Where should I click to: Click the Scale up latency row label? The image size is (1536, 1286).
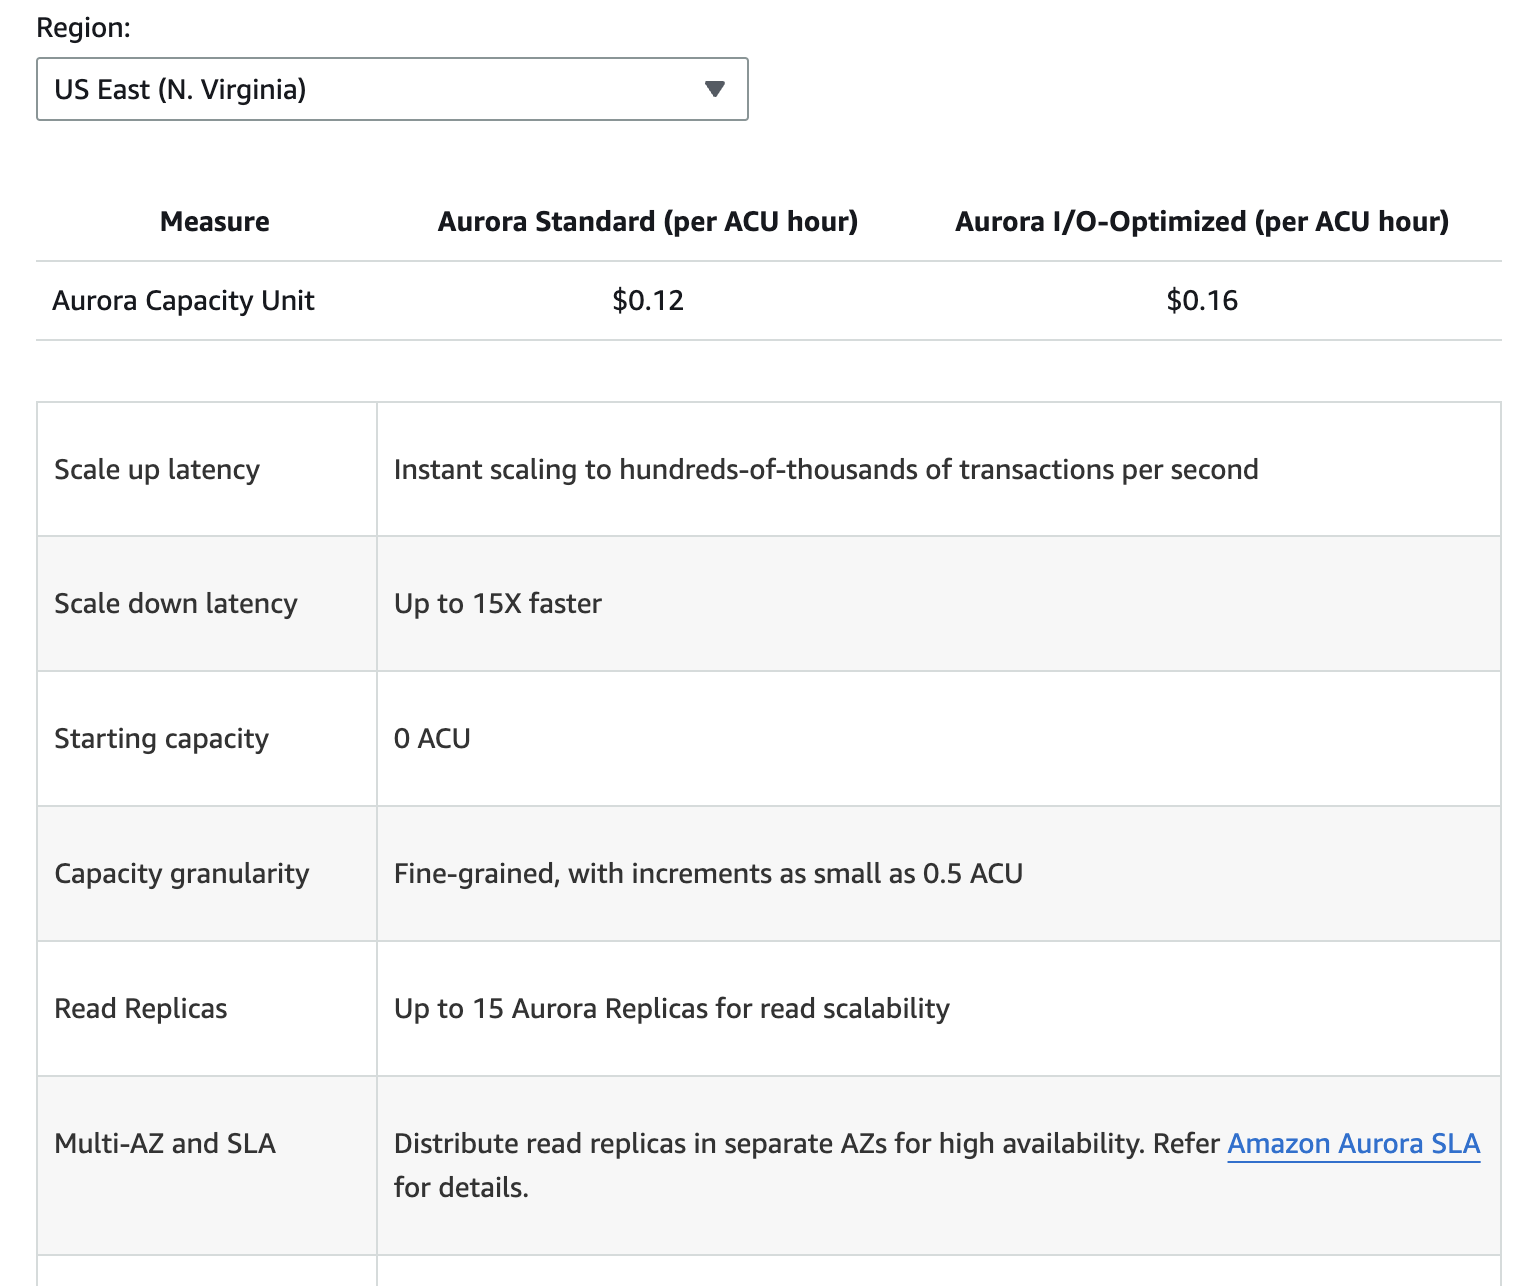tap(157, 469)
